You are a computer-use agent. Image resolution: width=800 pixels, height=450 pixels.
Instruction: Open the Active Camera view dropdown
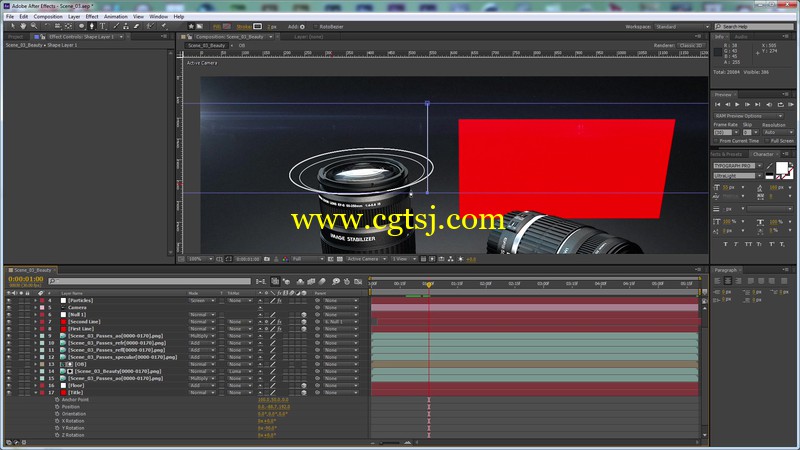pyautogui.click(x=366, y=259)
